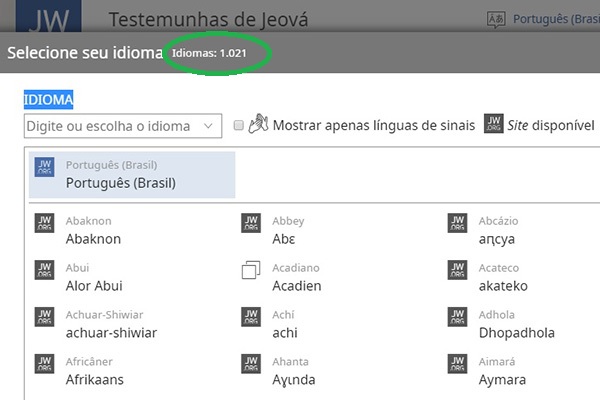Click the JW.org icon beside Achí
Screen dimensions: 600x400
coord(251,317)
